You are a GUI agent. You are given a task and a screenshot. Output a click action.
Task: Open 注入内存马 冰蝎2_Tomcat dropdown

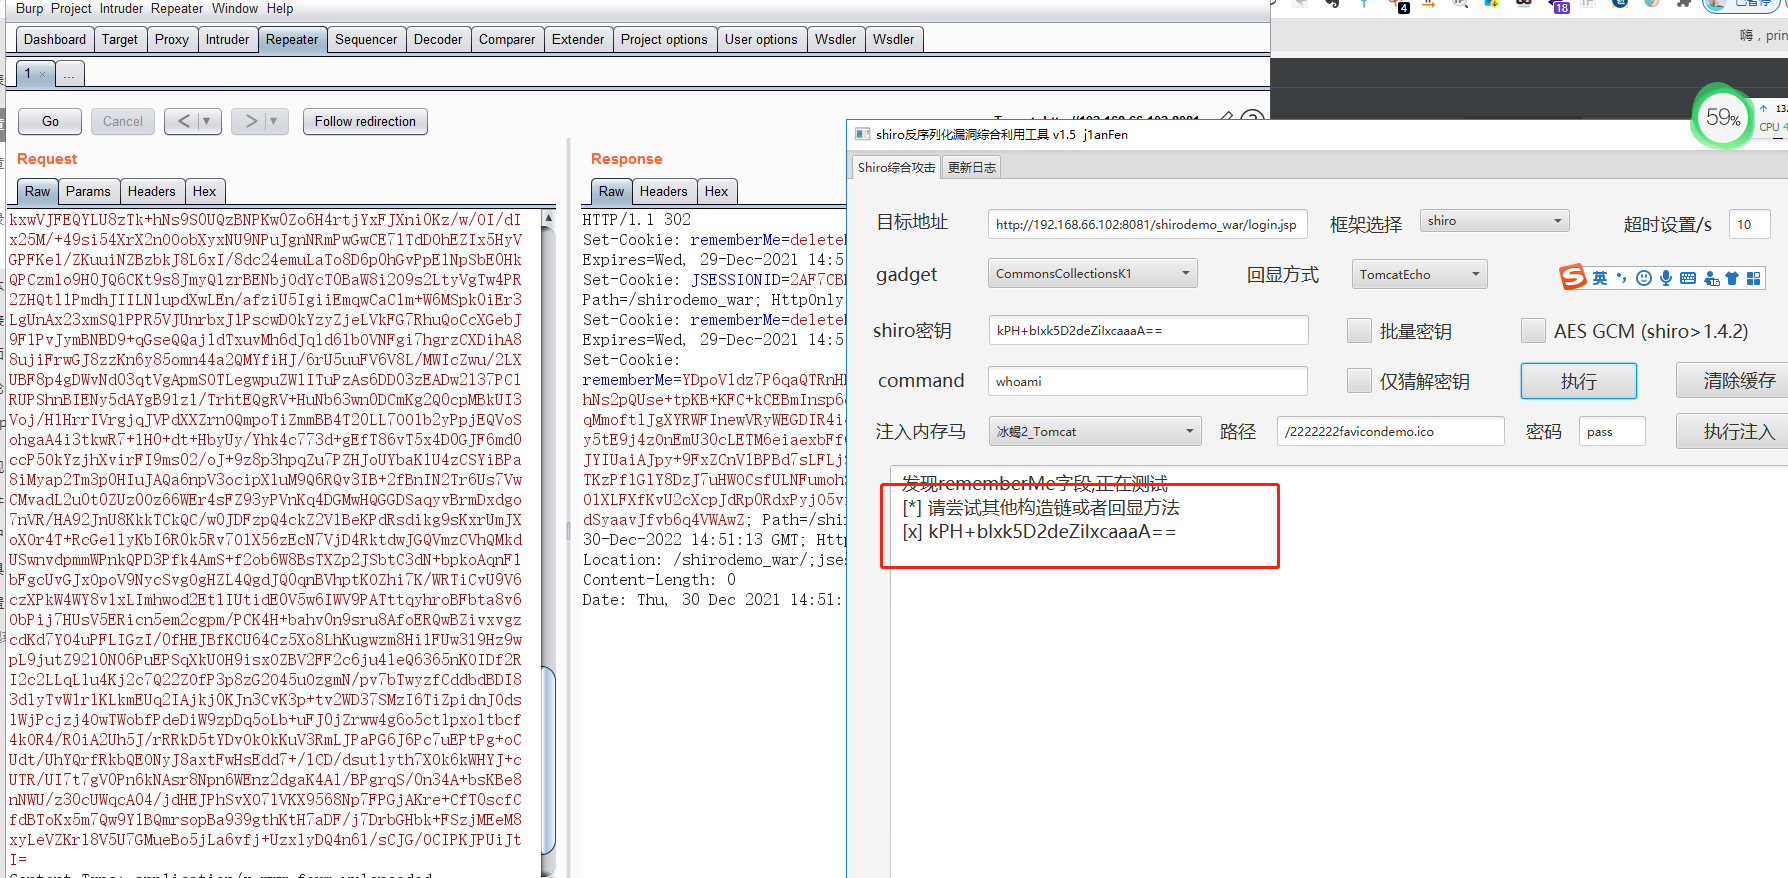pos(1094,431)
